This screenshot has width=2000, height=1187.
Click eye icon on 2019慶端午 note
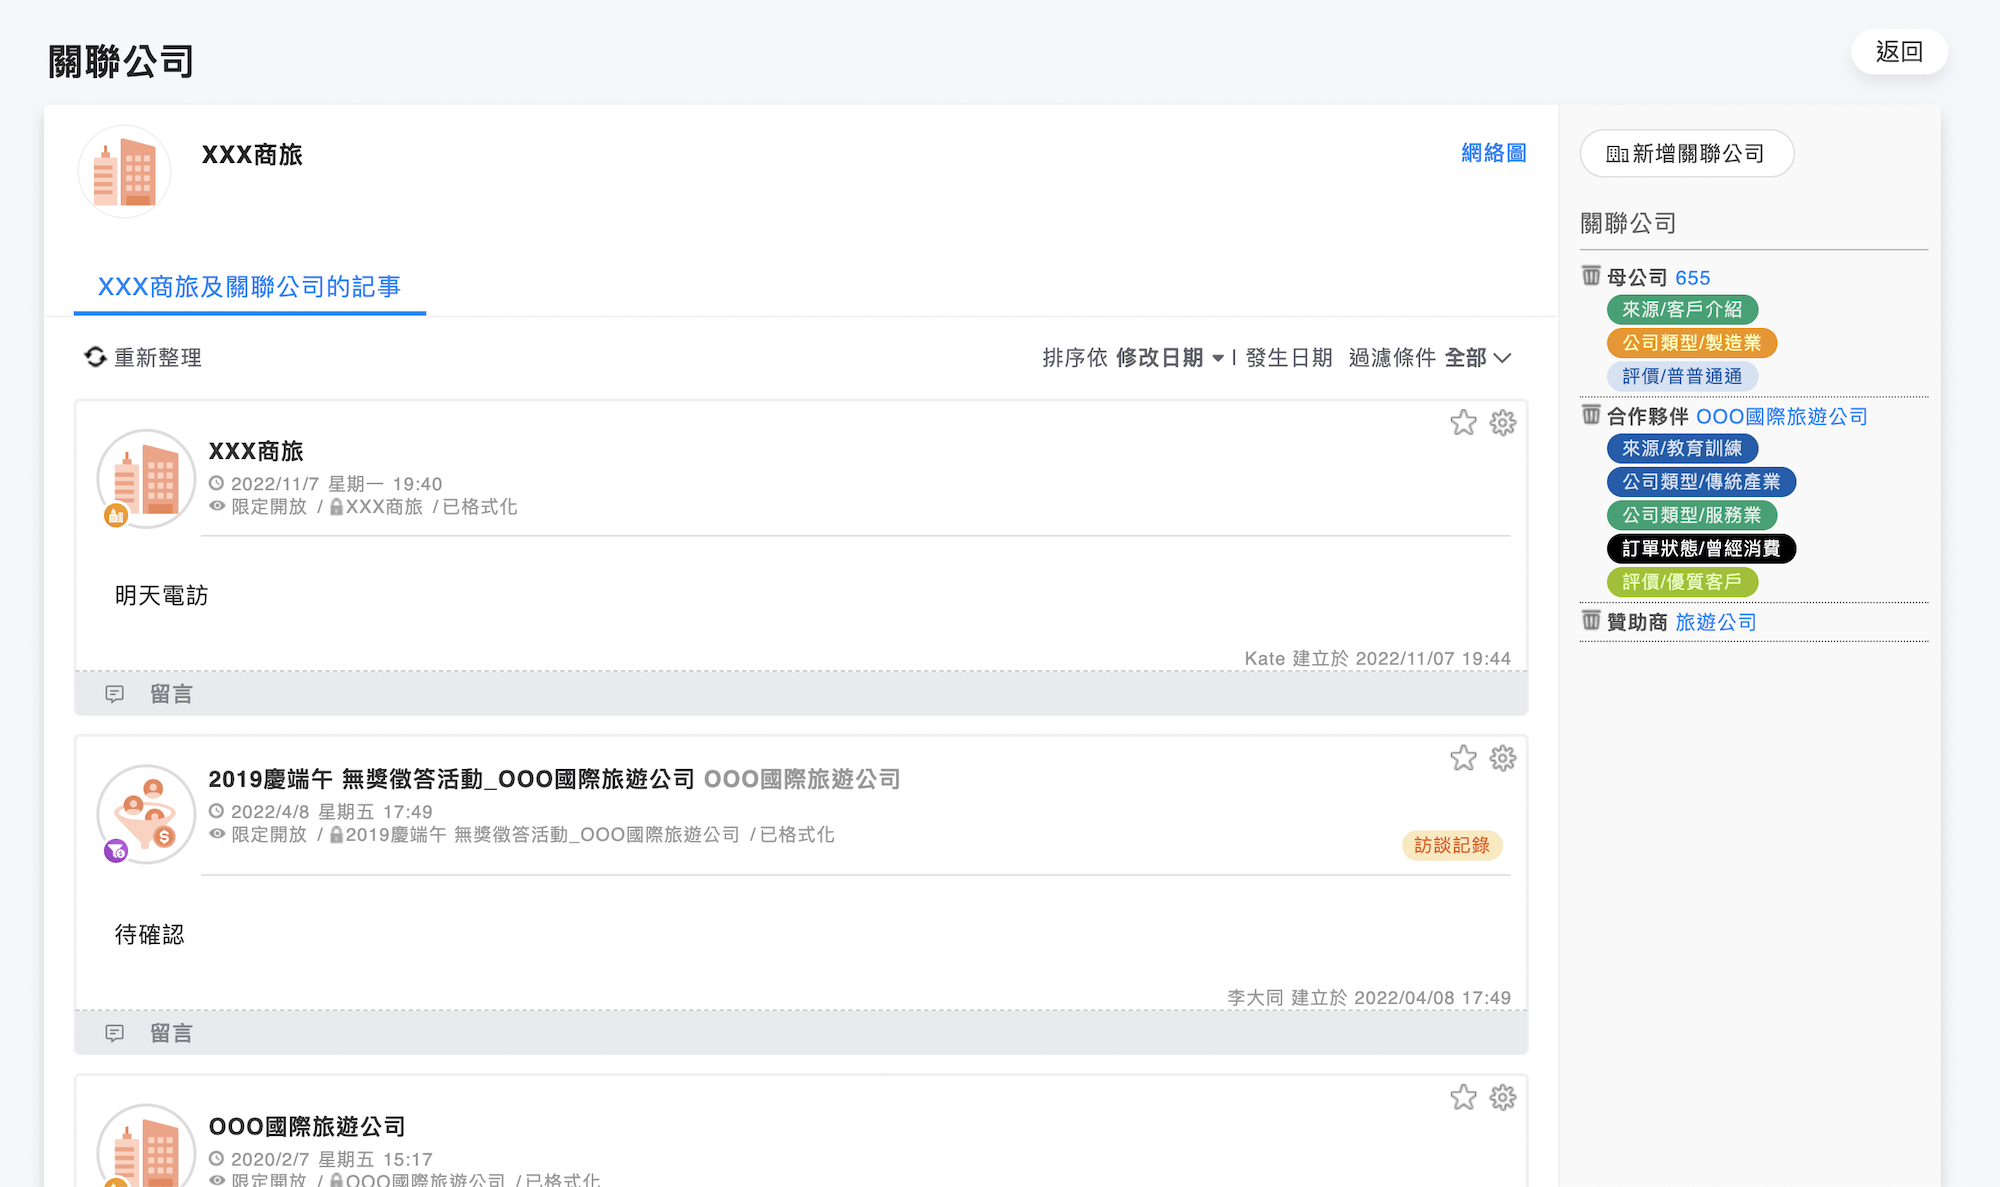coord(217,834)
